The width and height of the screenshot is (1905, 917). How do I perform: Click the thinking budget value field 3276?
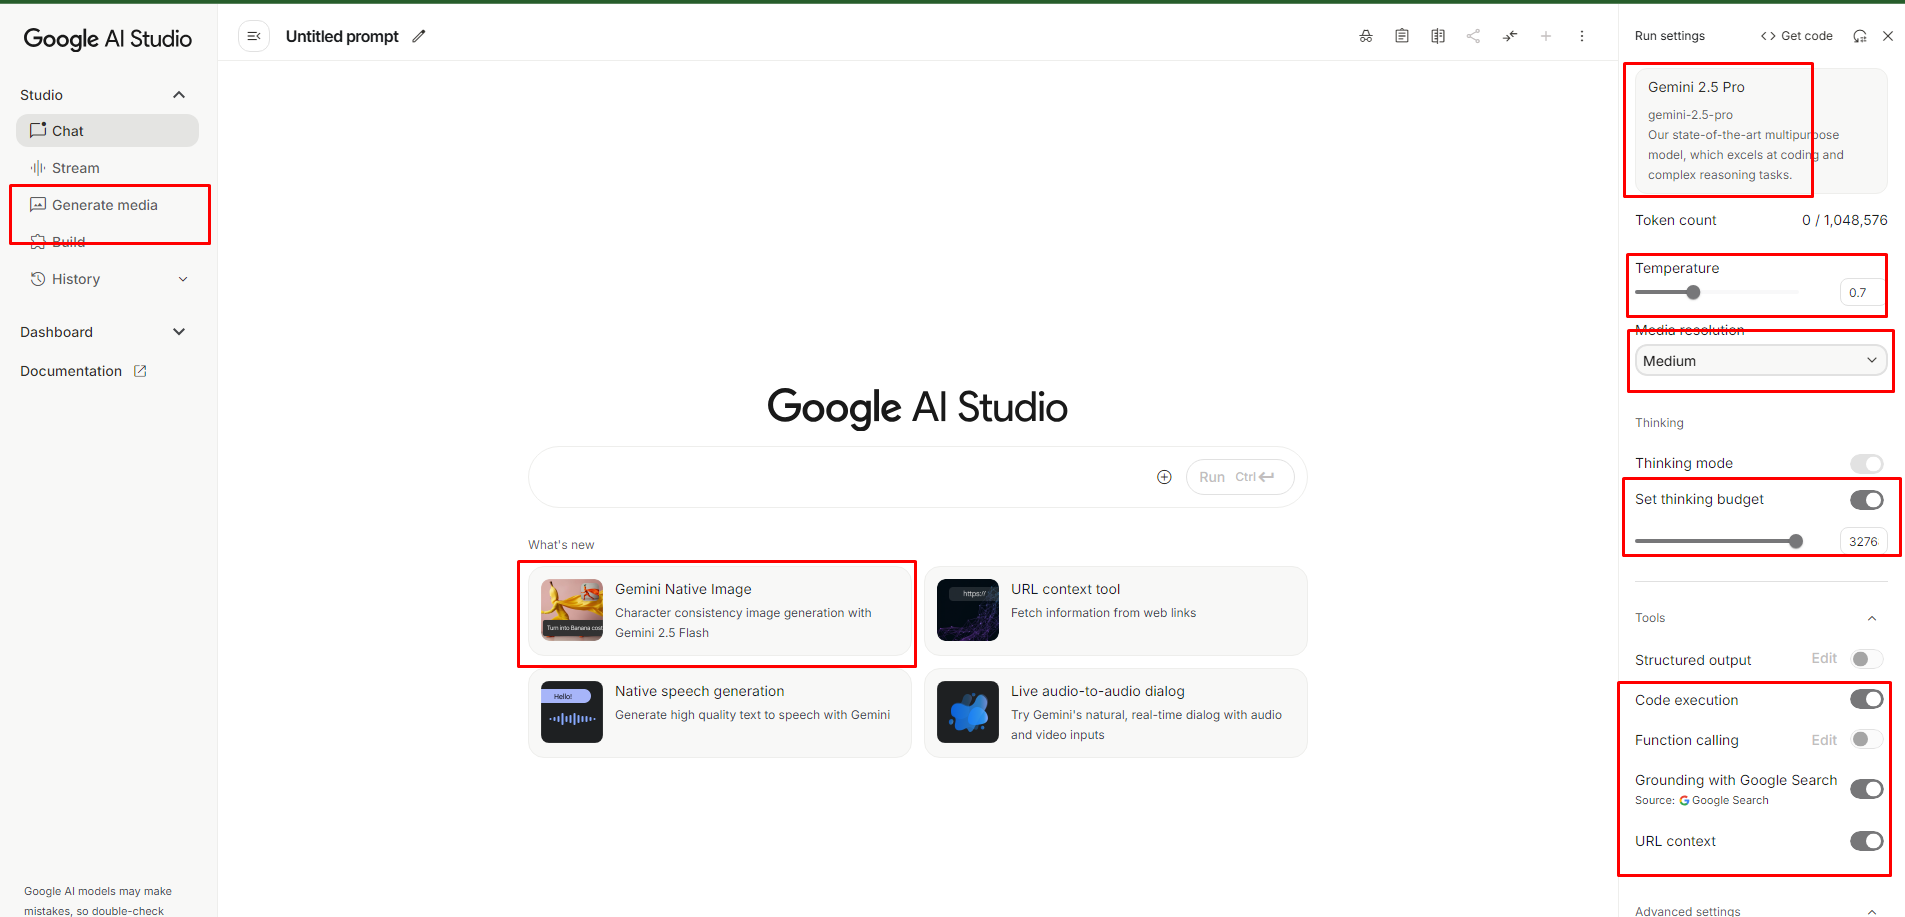1863,541
